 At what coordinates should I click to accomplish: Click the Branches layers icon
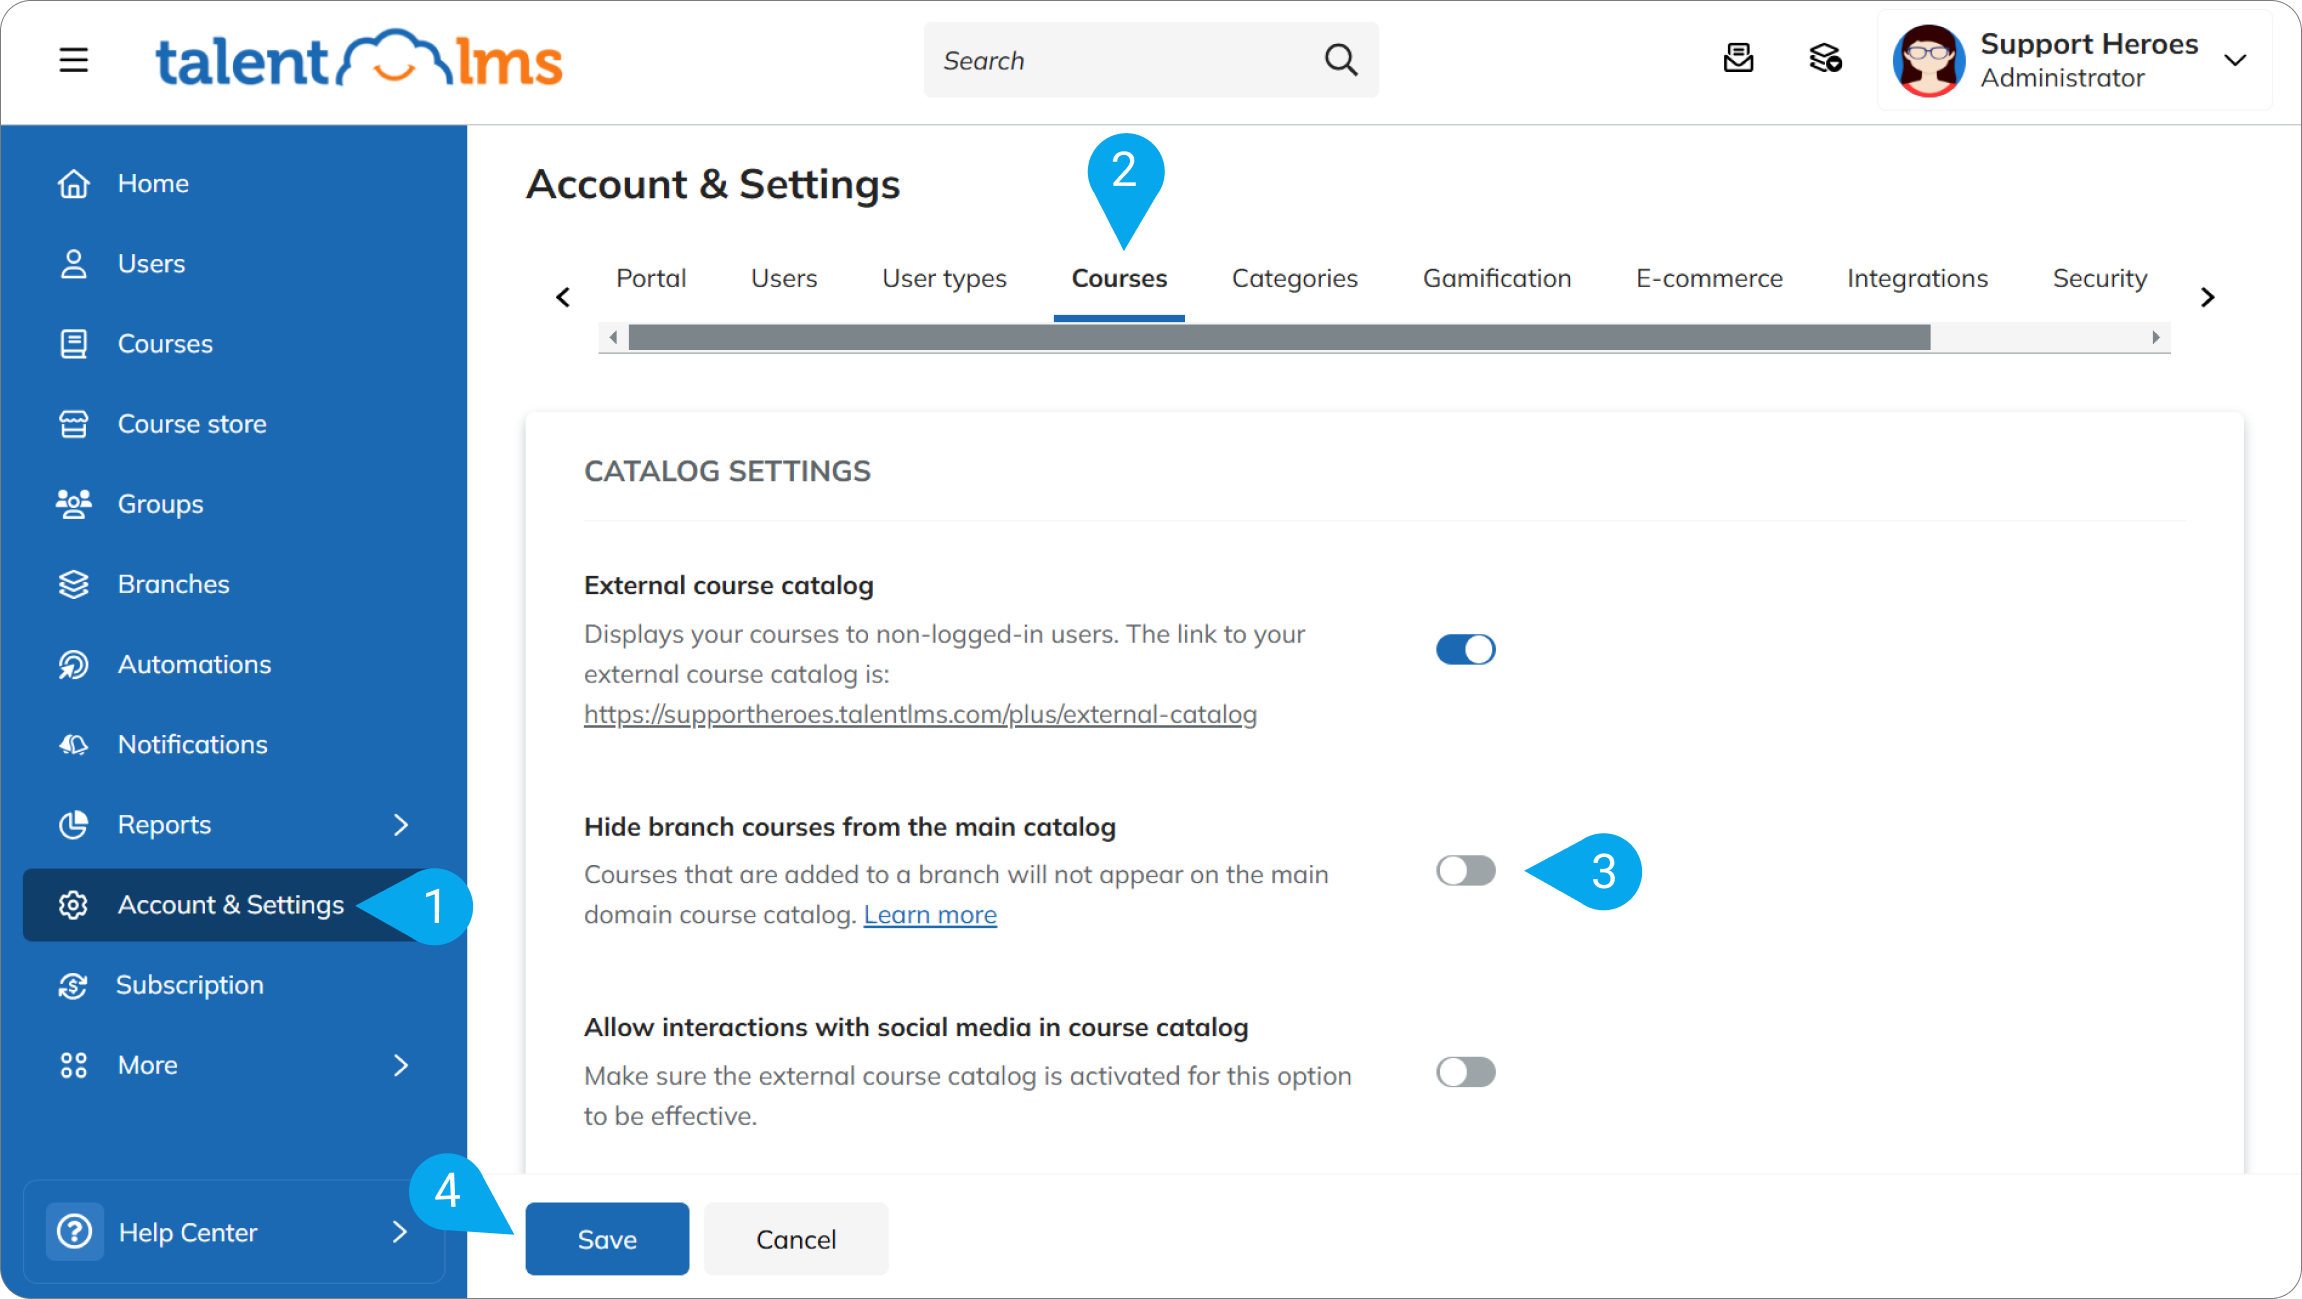tap(73, 584)
